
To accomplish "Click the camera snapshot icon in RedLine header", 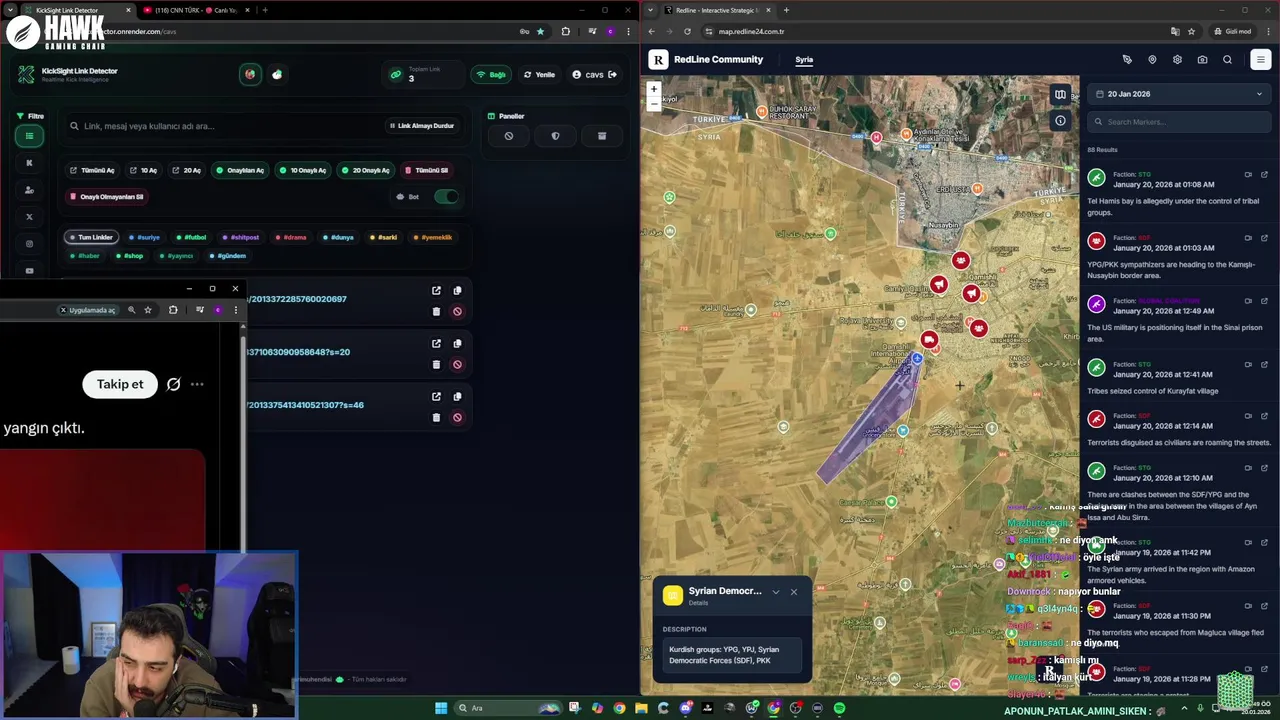I will 1202,60.
